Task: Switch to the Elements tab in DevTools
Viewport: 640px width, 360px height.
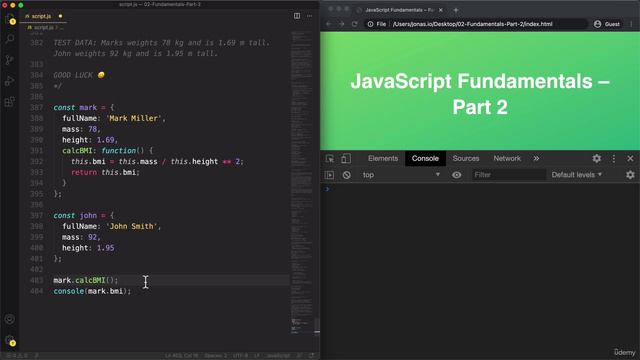Action: (383, 158)
